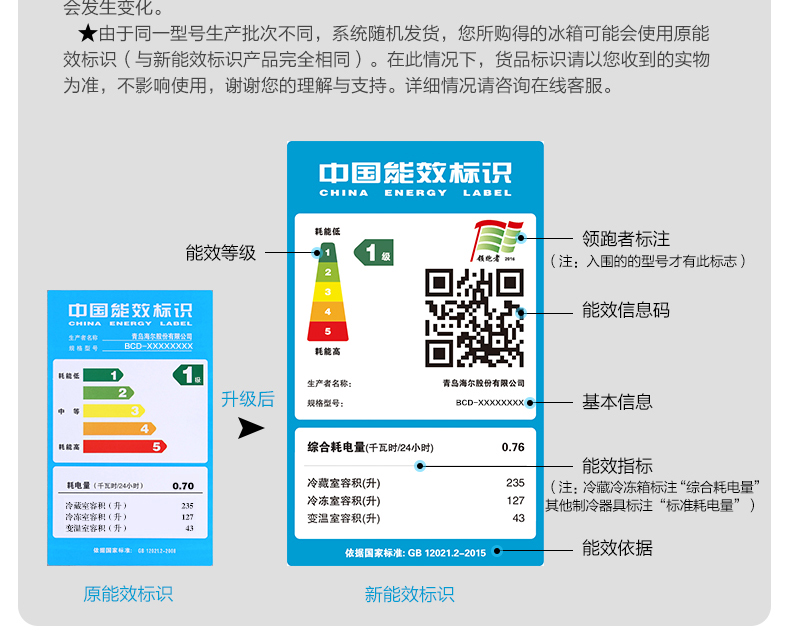Click the 原能效标识 caption
Image resolution: width=790 pixels, height=644 pixels.
coord(128,594)
